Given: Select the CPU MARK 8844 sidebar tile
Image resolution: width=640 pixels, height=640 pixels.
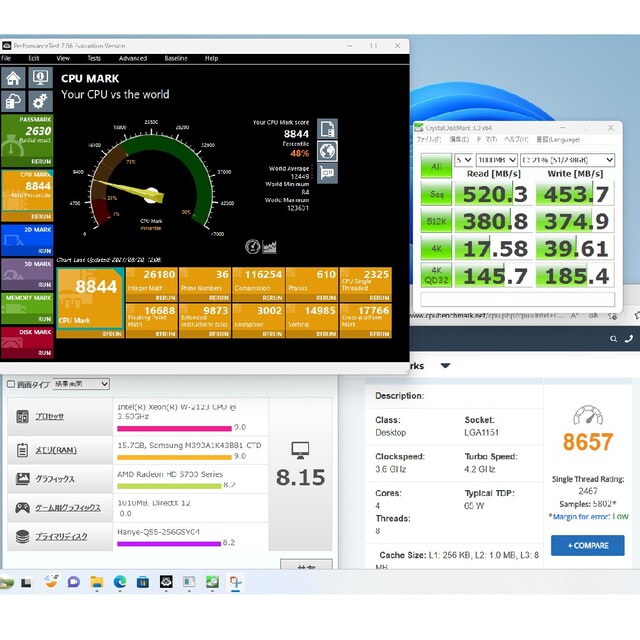Looking at the screenshot, I should point(27,196).
